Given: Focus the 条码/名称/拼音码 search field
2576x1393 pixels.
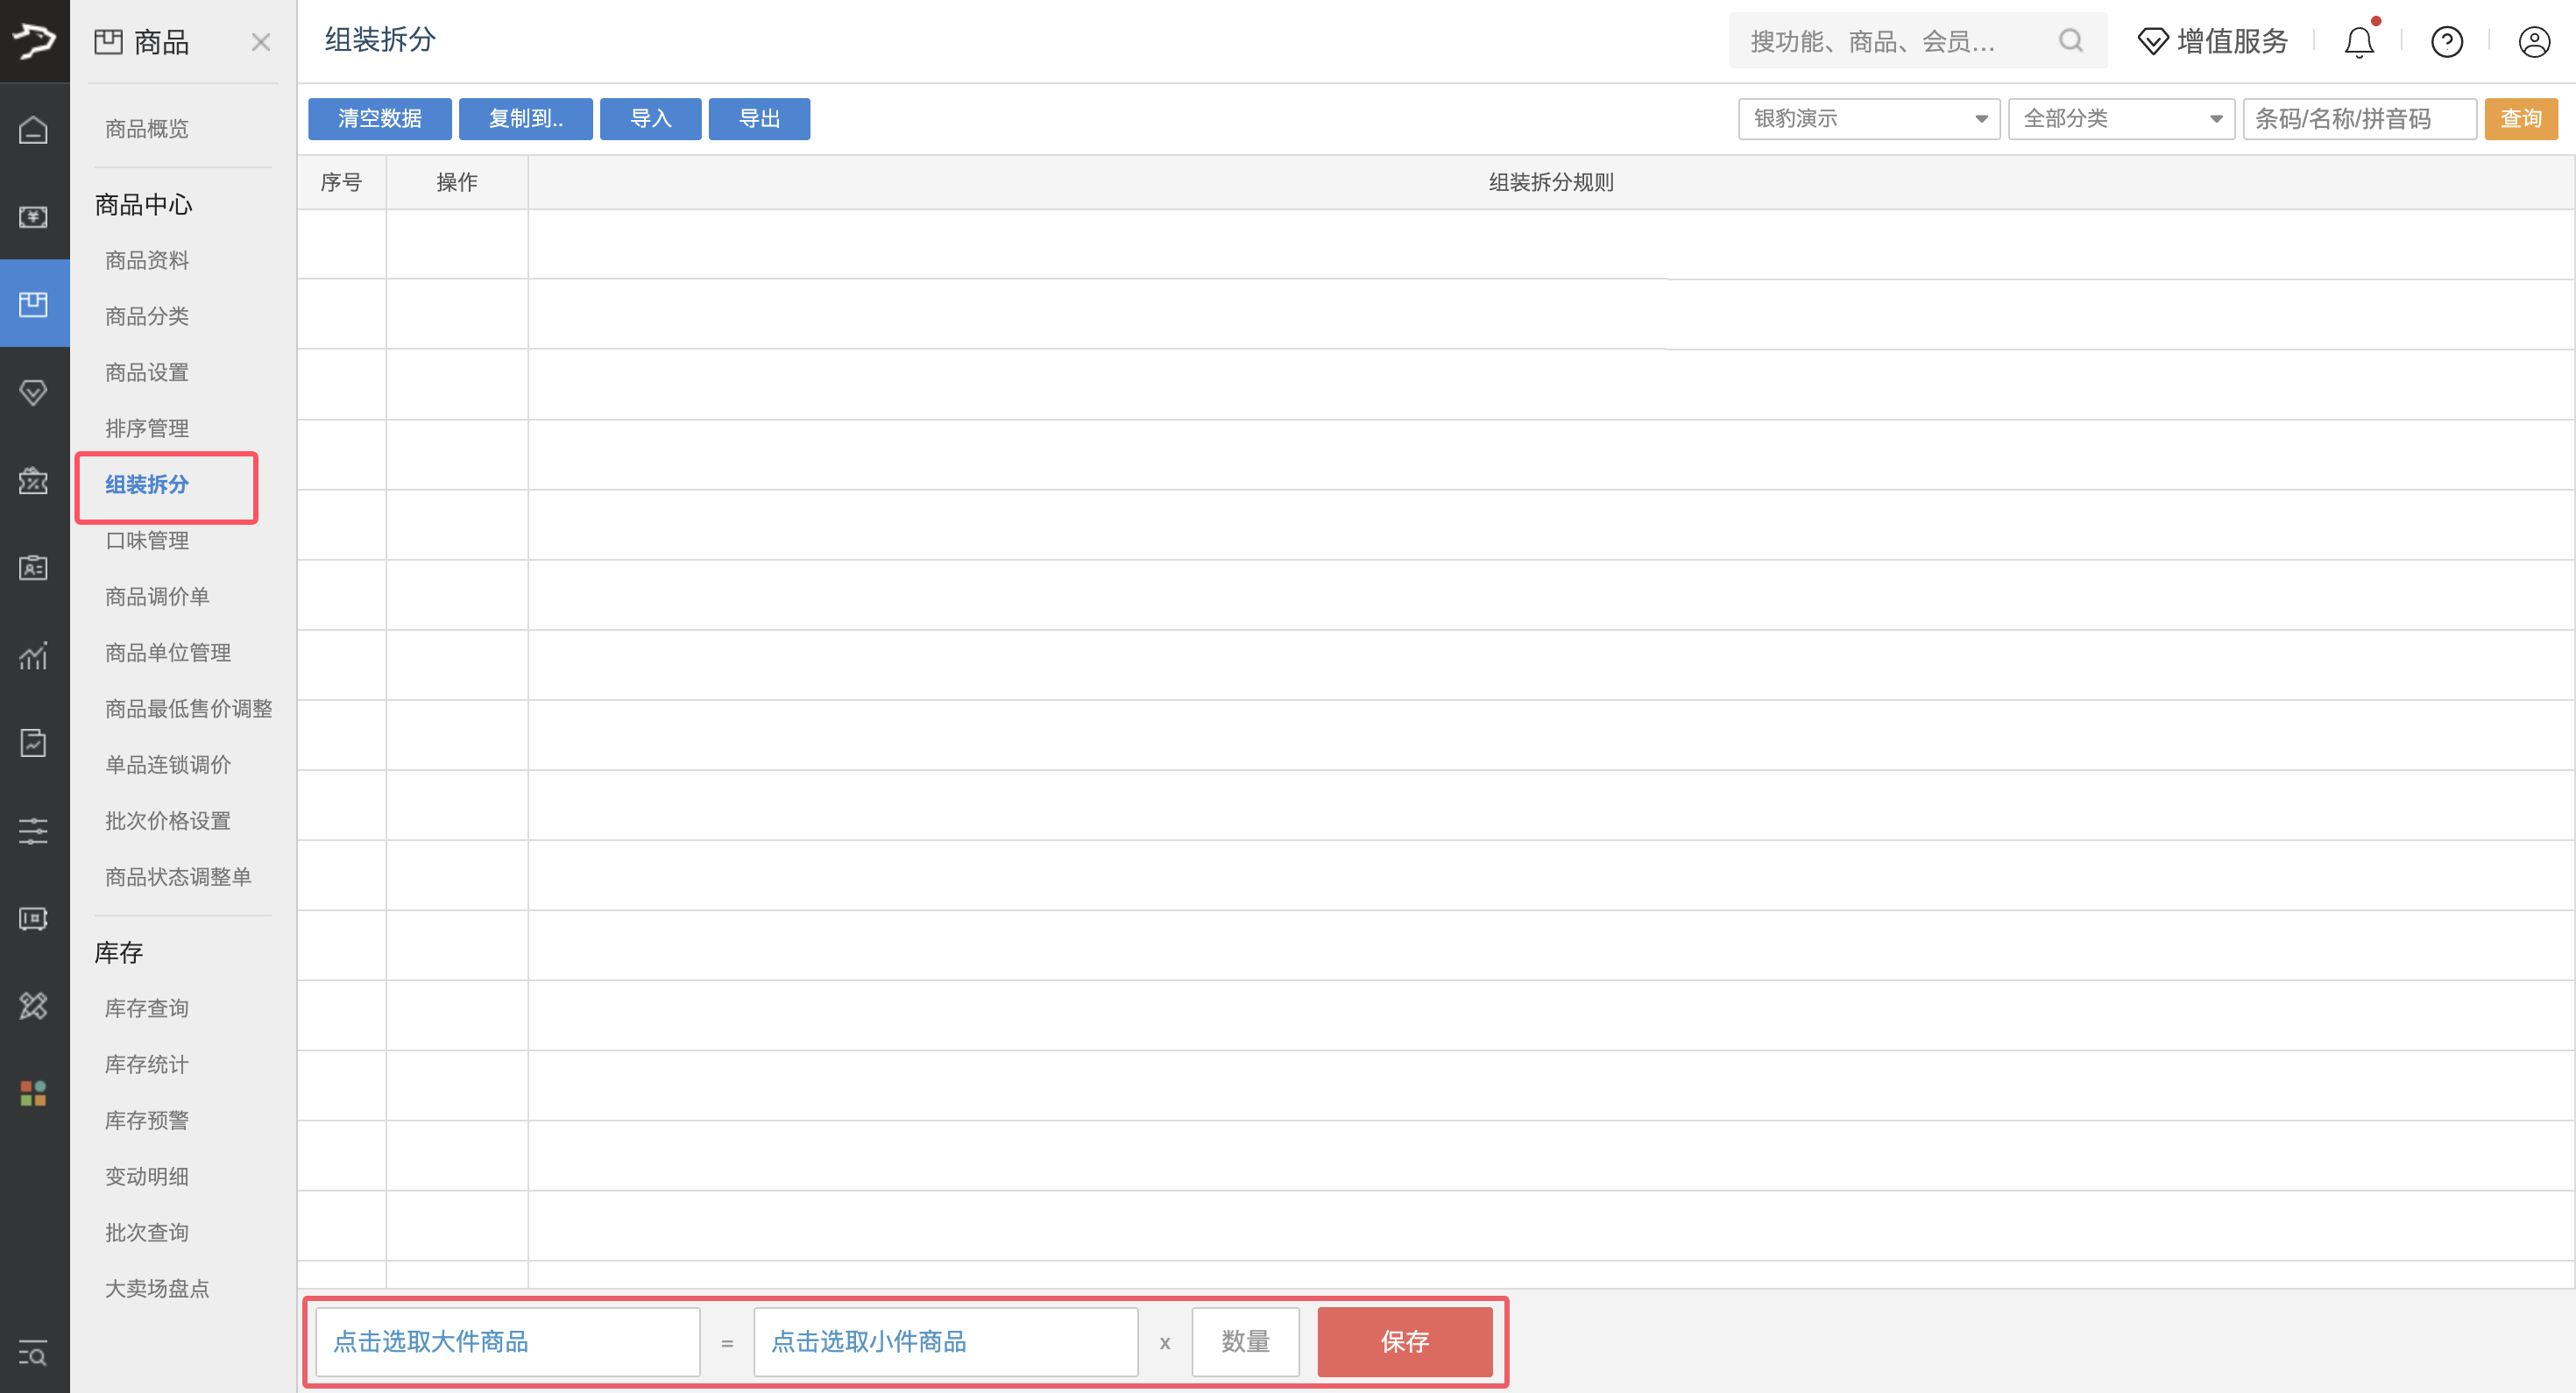Looking at the screenshot, I should click(2360, 119).
